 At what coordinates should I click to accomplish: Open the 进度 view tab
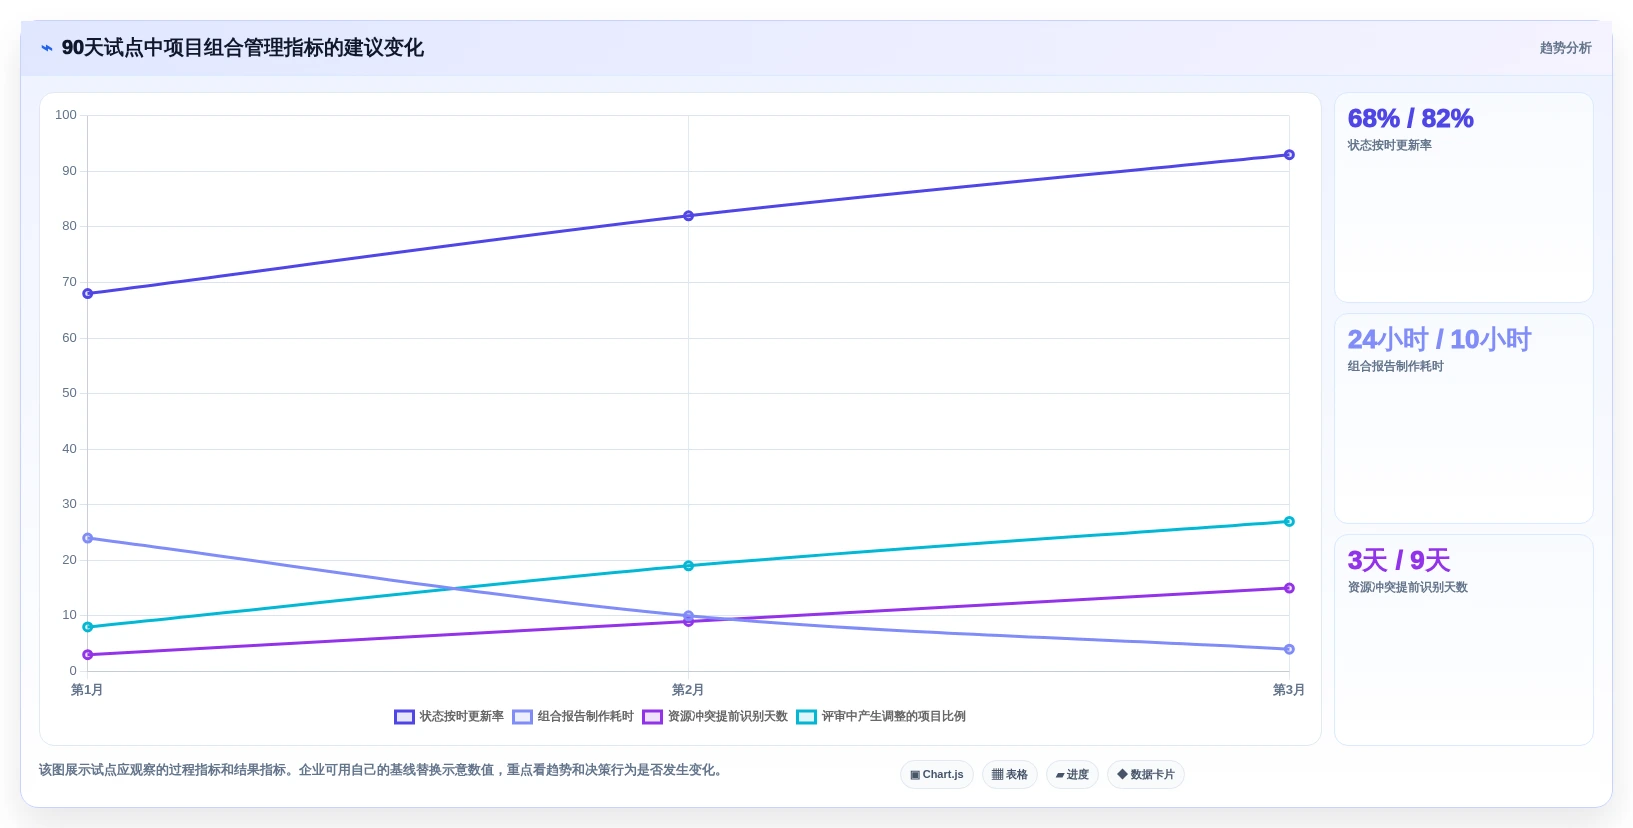tap(1072, 775)
